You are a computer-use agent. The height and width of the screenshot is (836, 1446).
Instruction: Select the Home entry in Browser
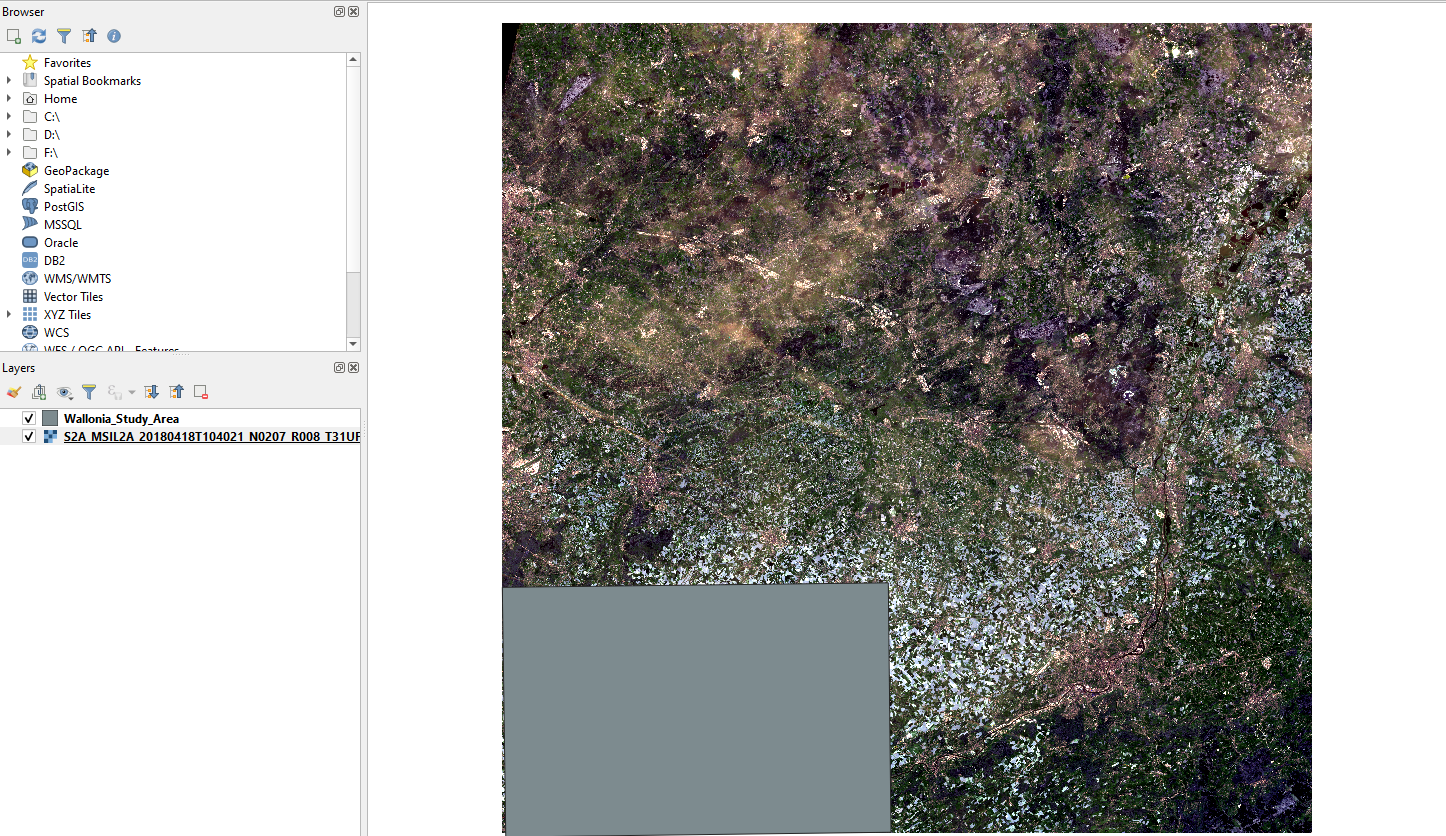pyautogui.click(x=60, y=99)
